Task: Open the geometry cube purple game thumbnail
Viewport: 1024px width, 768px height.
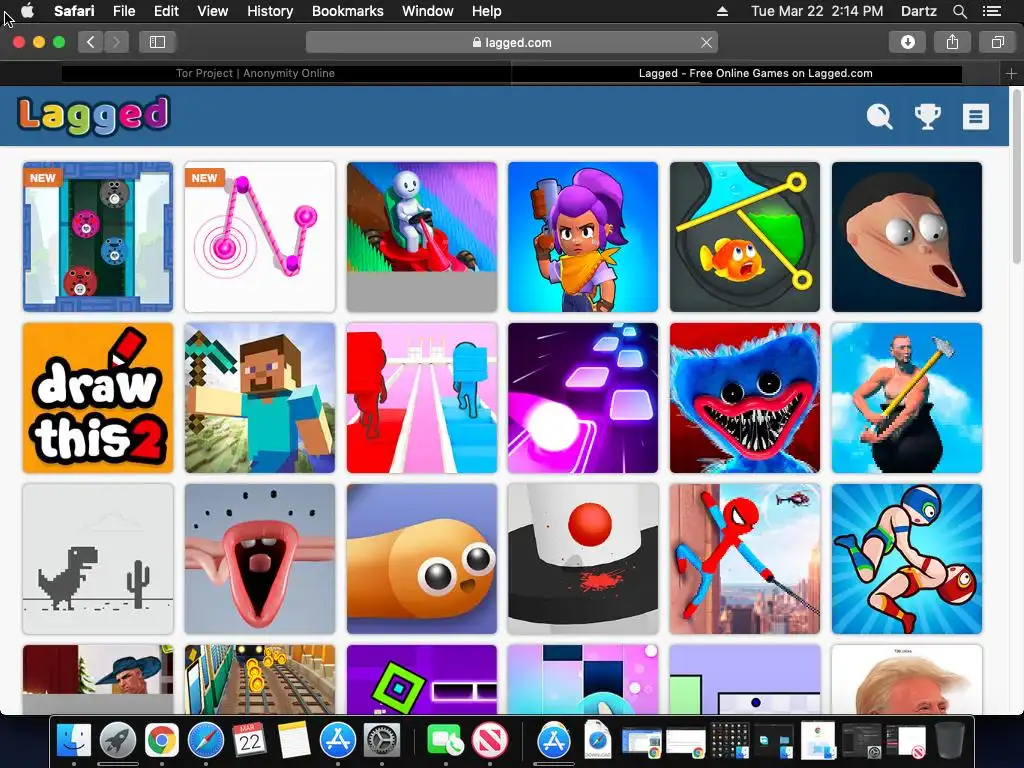Action: (422, 679)
